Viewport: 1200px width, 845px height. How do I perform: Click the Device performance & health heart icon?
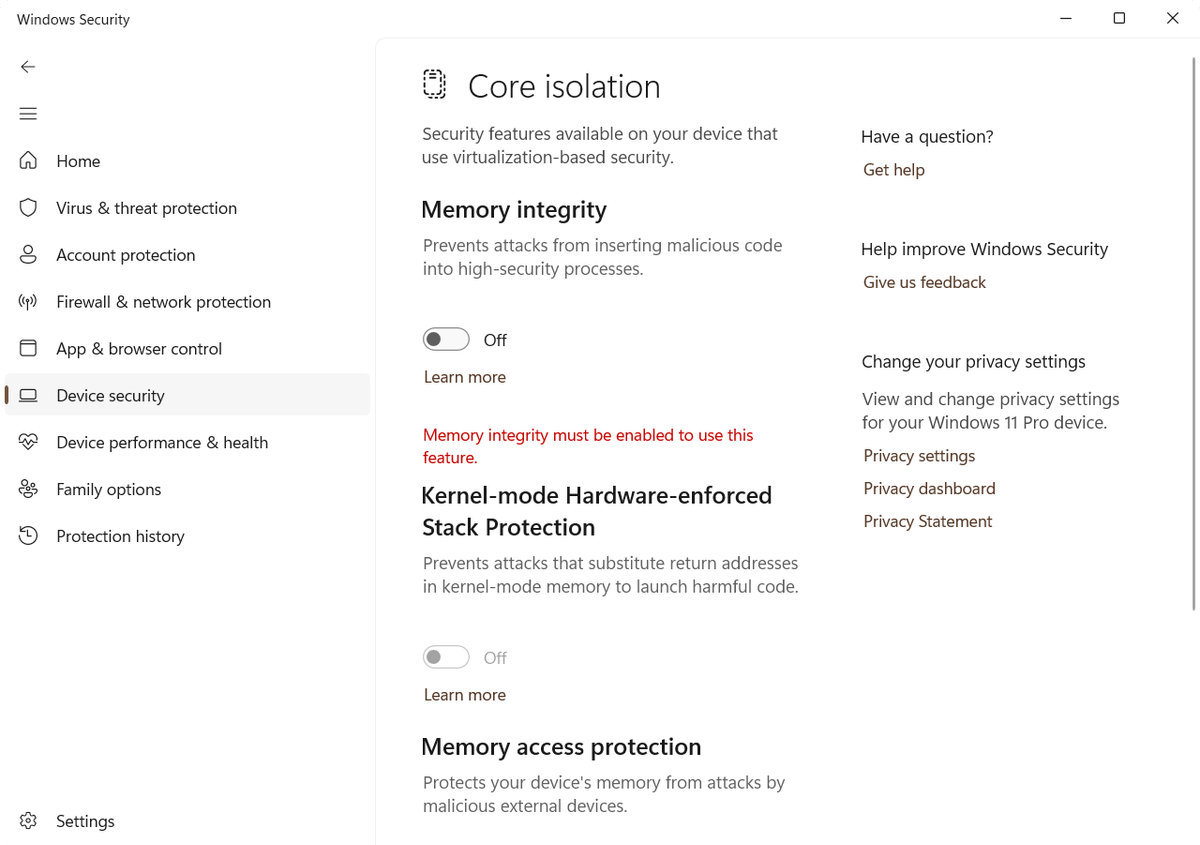pyautogui.click(x=28, y=442)
